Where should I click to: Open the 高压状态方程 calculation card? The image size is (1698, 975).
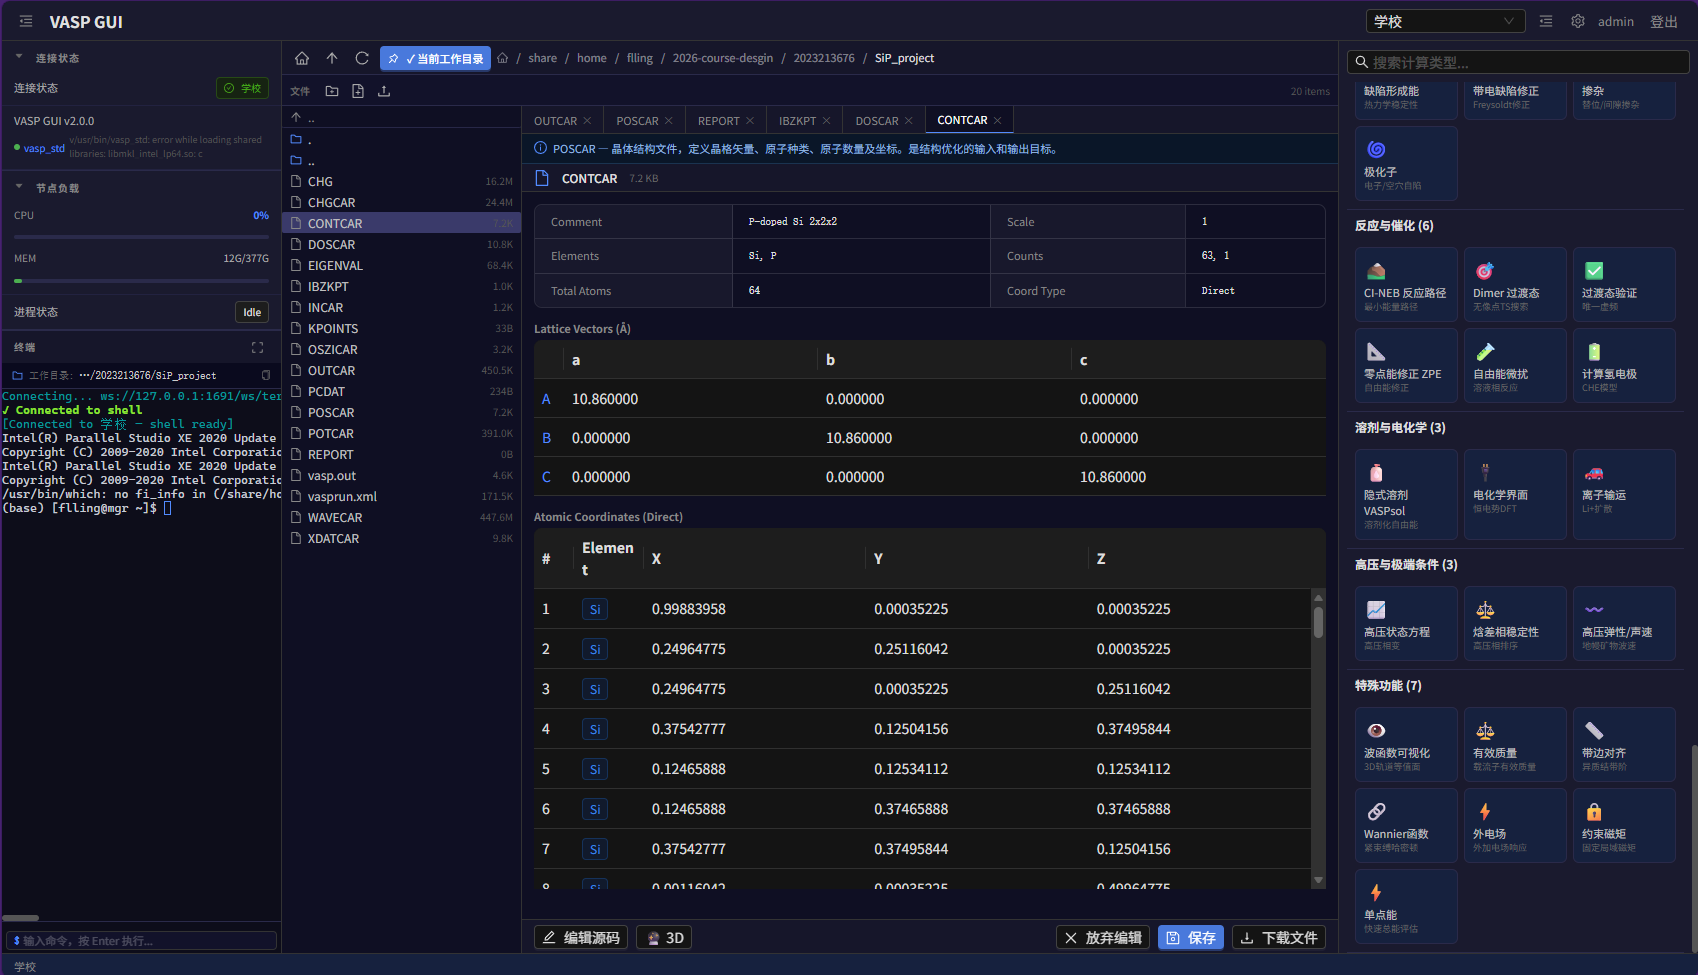click(1406, 624)
